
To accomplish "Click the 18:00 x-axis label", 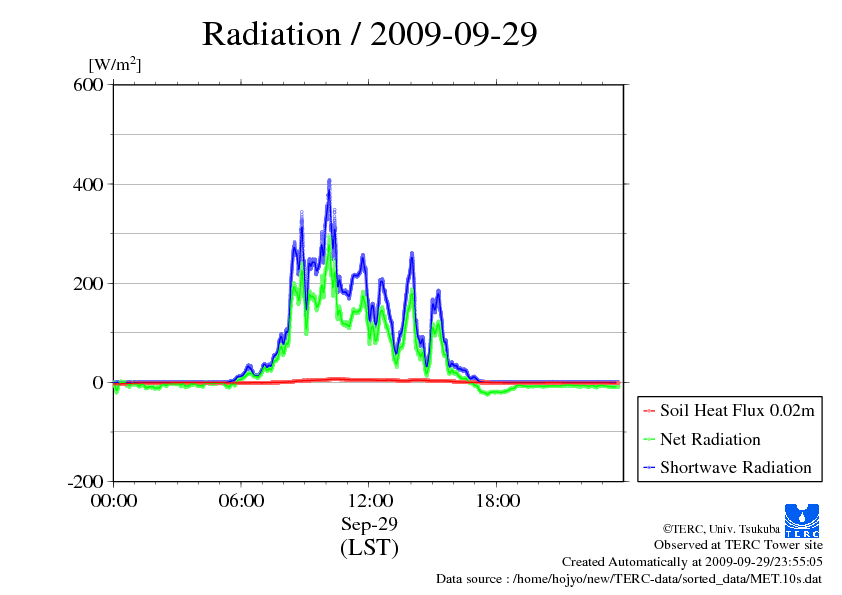I will tap(497, 501).
